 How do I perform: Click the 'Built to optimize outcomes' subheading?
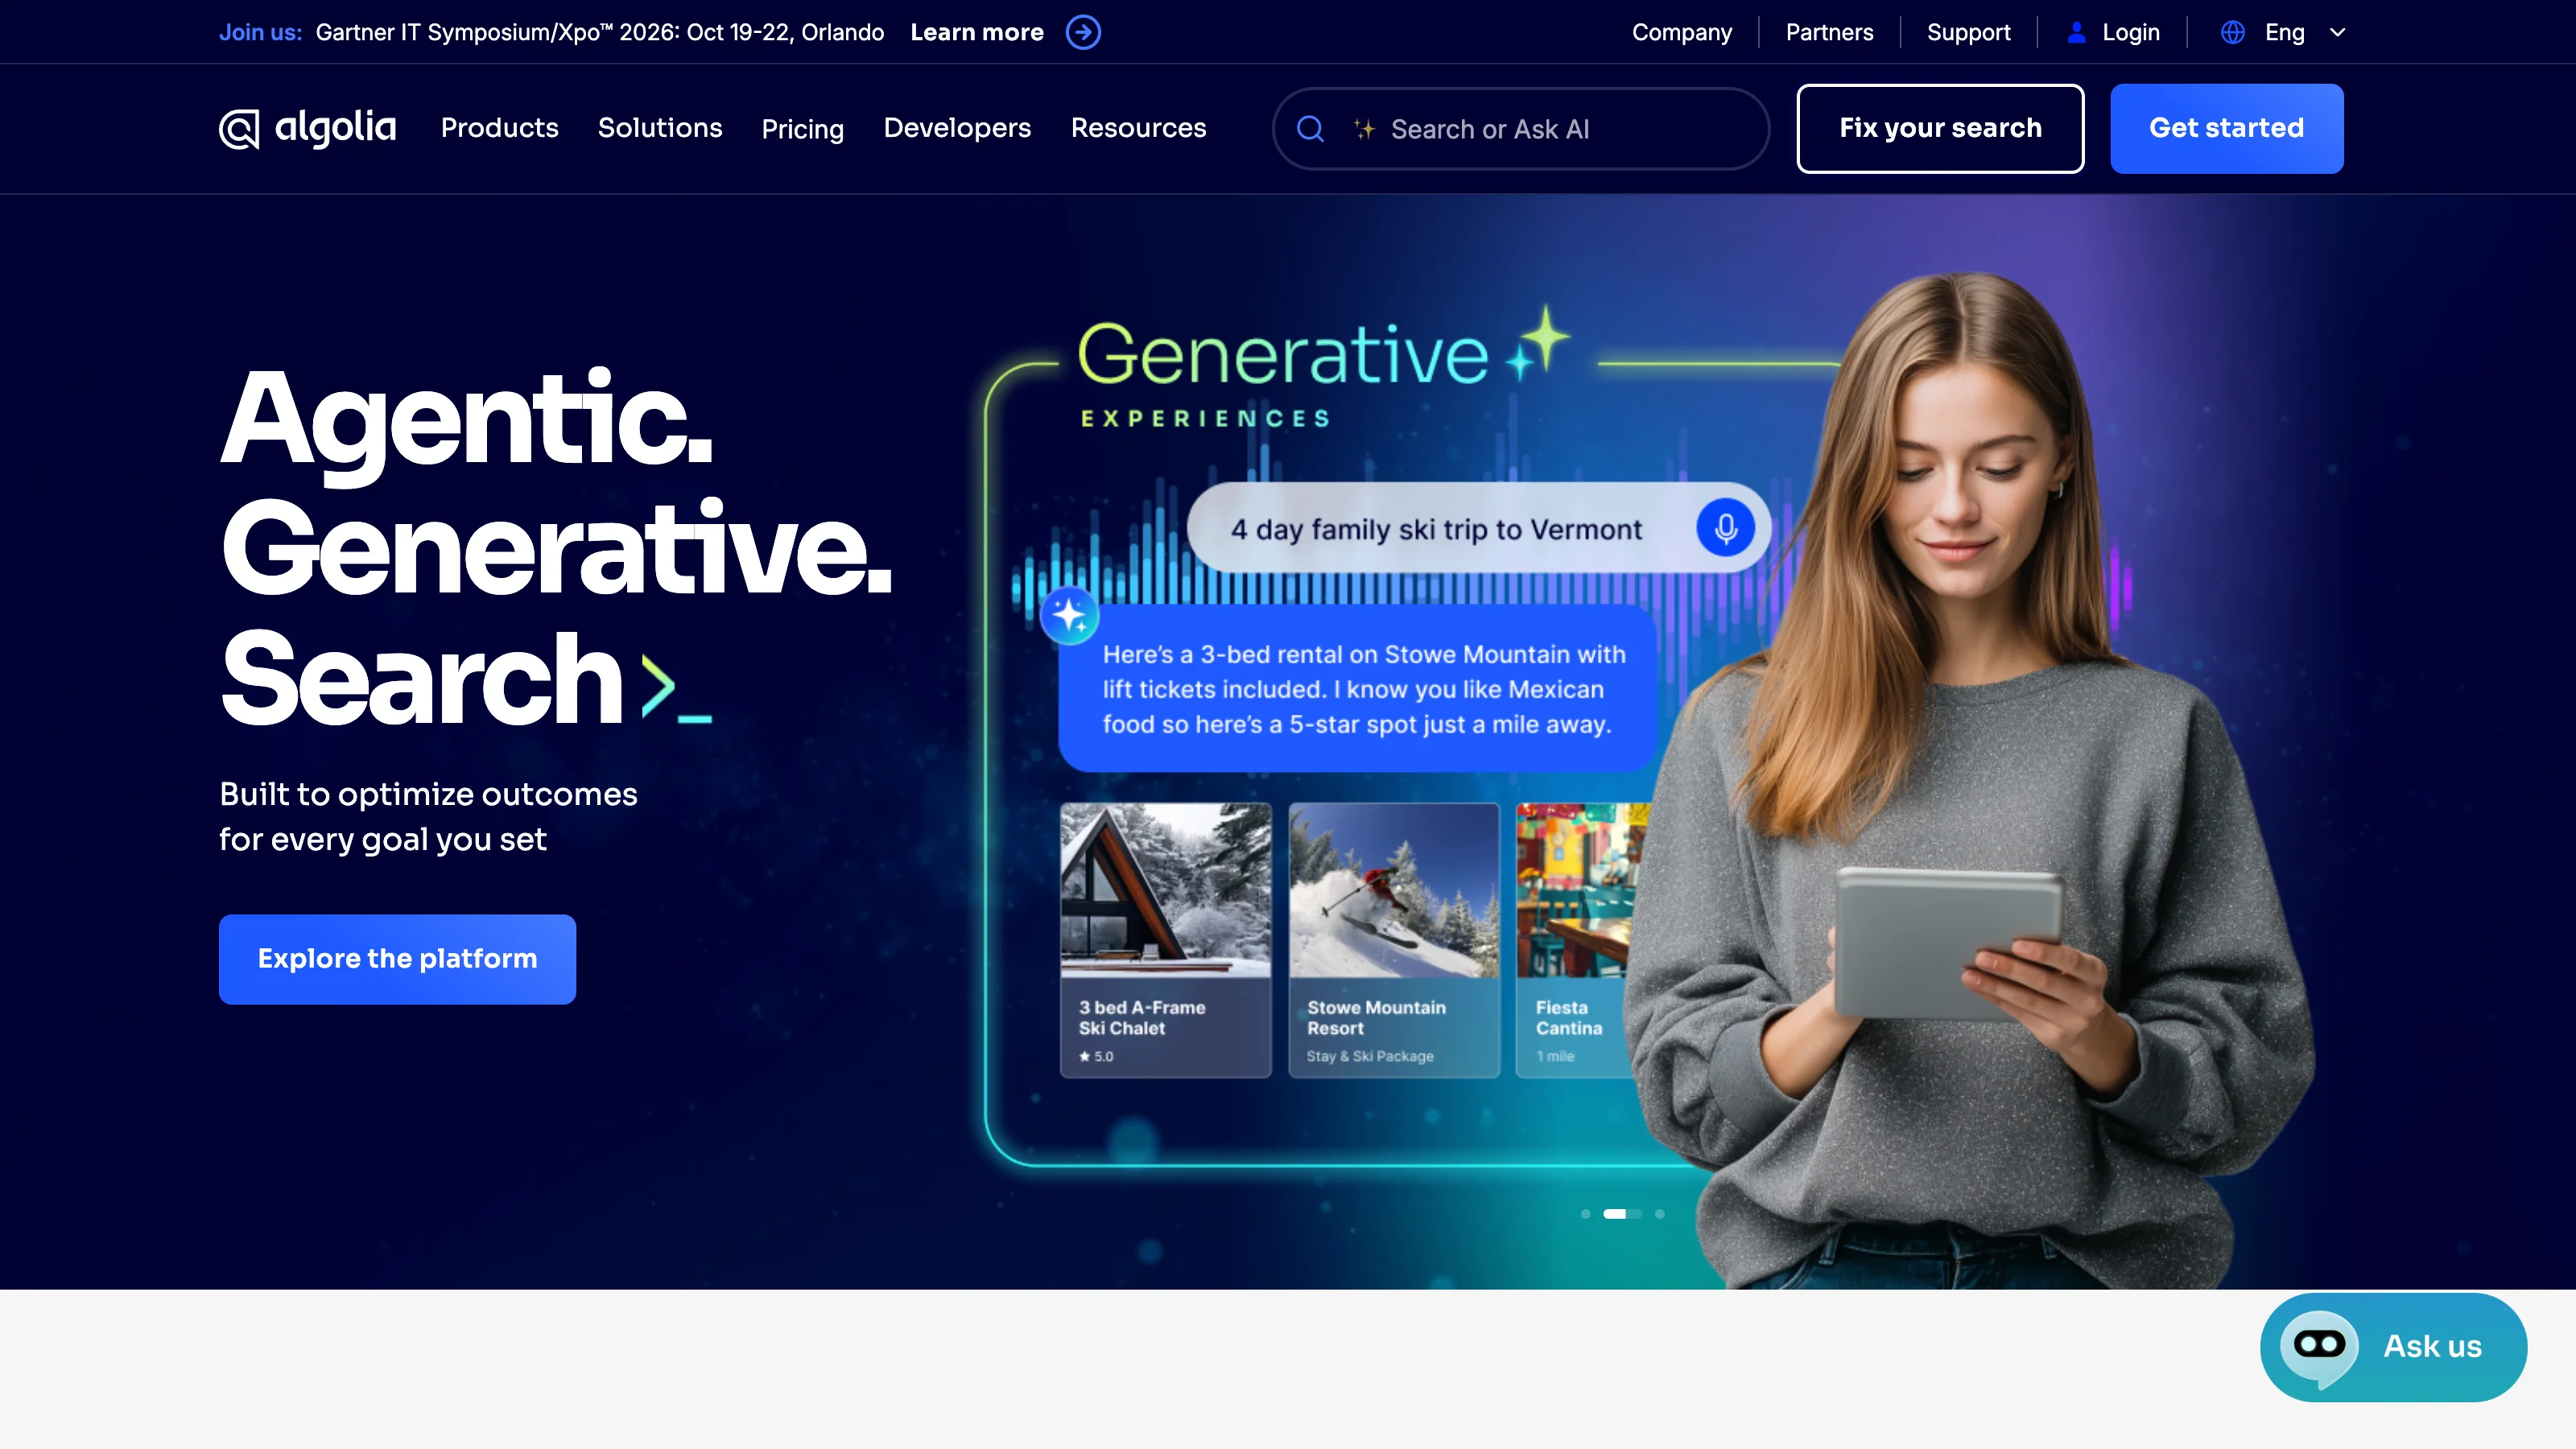click(428, 816)
